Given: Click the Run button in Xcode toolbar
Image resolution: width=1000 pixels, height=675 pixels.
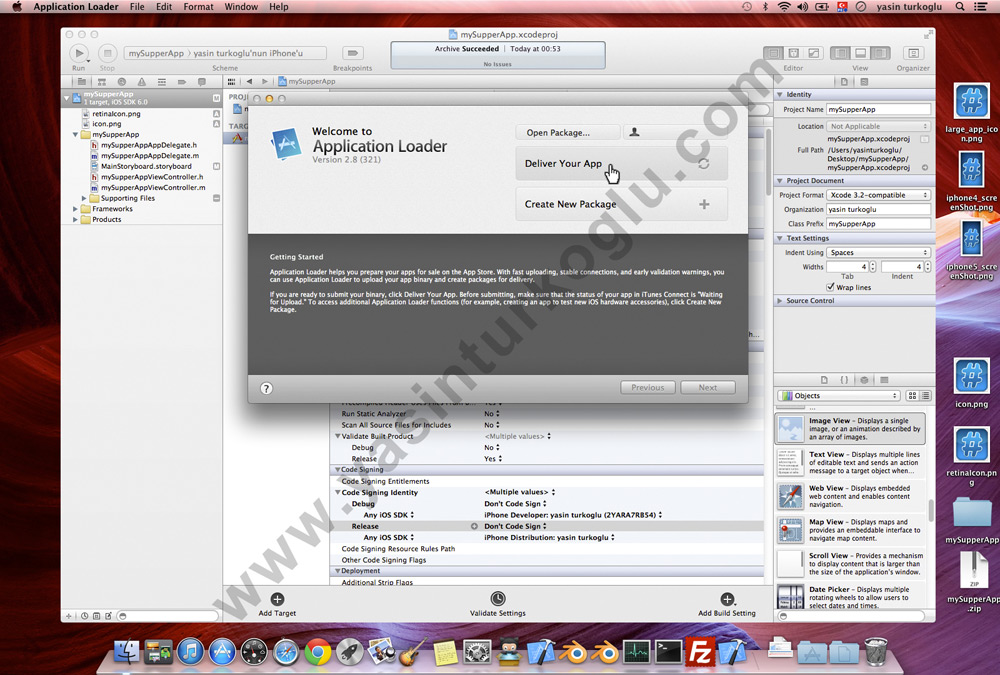Looking at the screenshot, I should tap(79, 54).
